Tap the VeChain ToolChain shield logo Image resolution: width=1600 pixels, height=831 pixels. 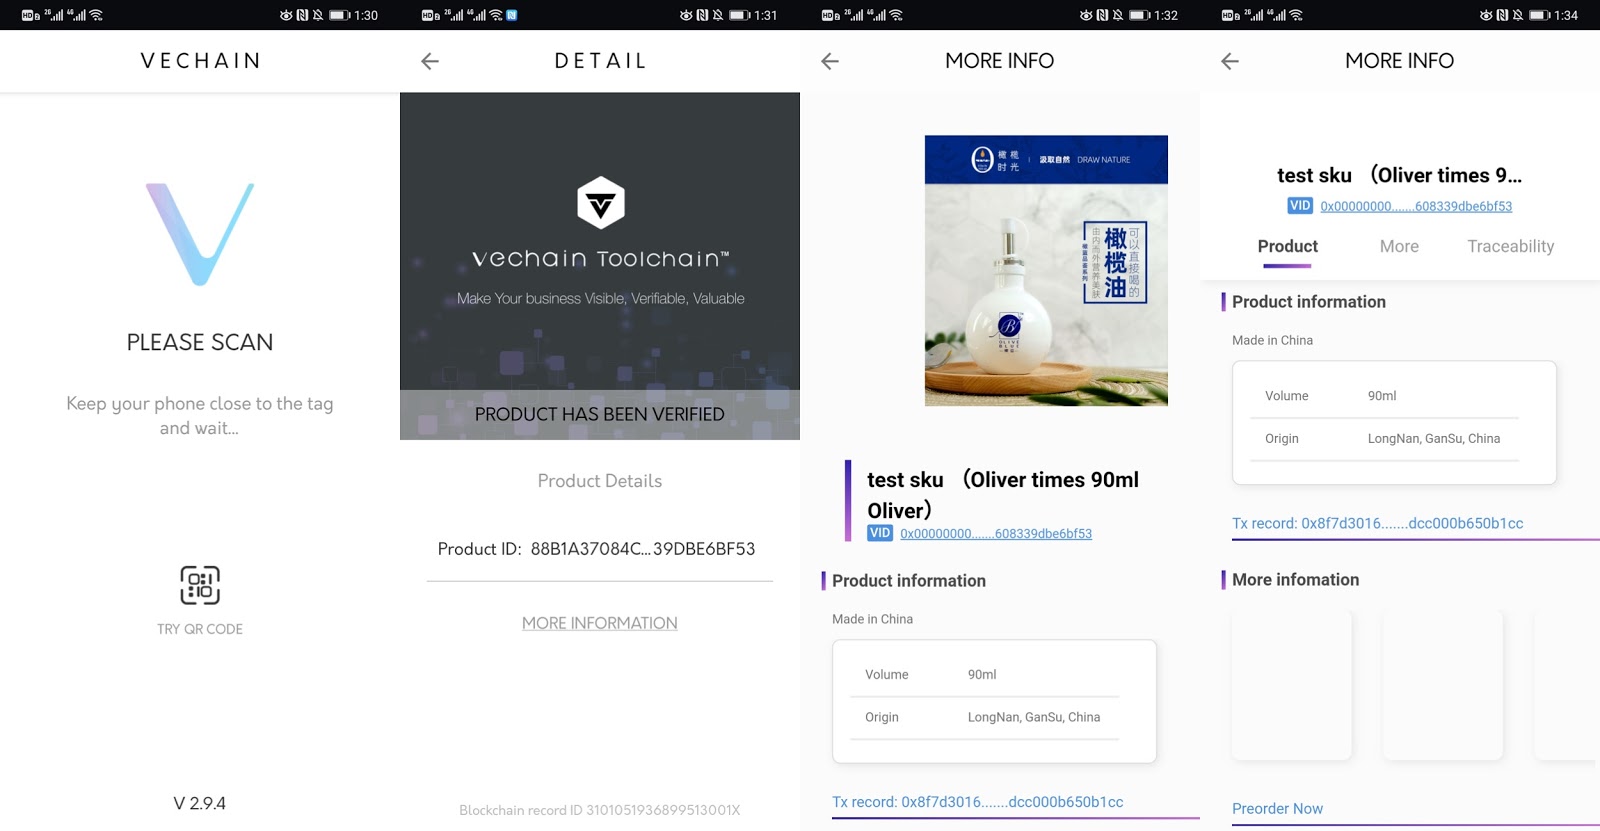click(x=600, y=203)
